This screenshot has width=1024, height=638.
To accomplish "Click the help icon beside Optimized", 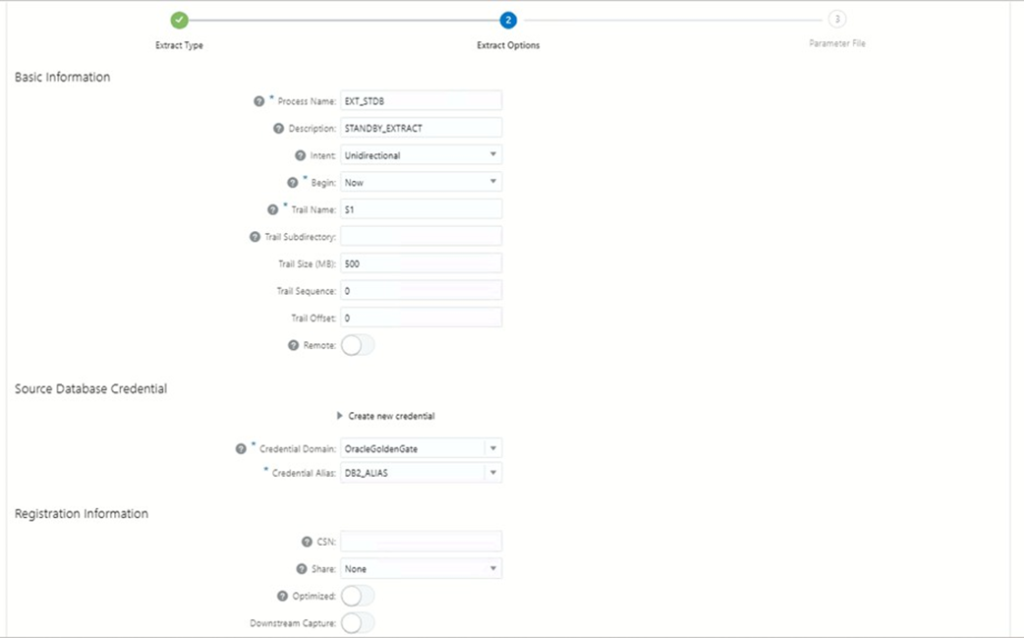I will coord(283,596).
